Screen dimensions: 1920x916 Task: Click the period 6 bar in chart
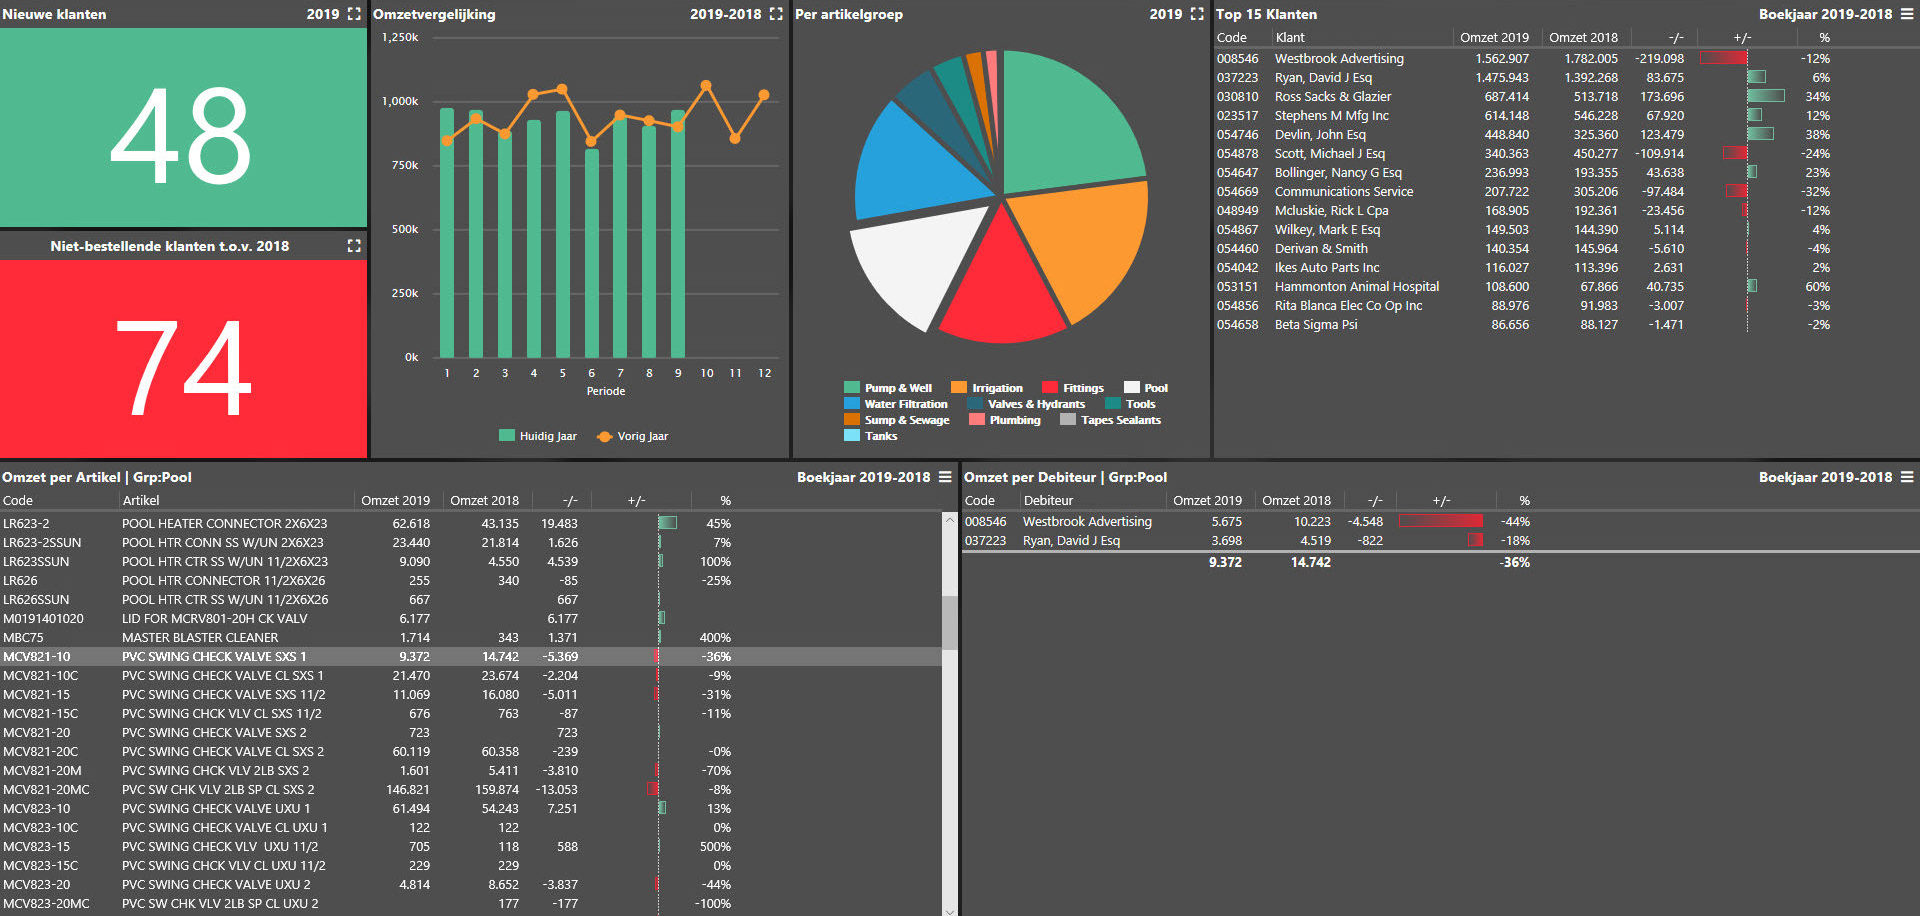592,253
